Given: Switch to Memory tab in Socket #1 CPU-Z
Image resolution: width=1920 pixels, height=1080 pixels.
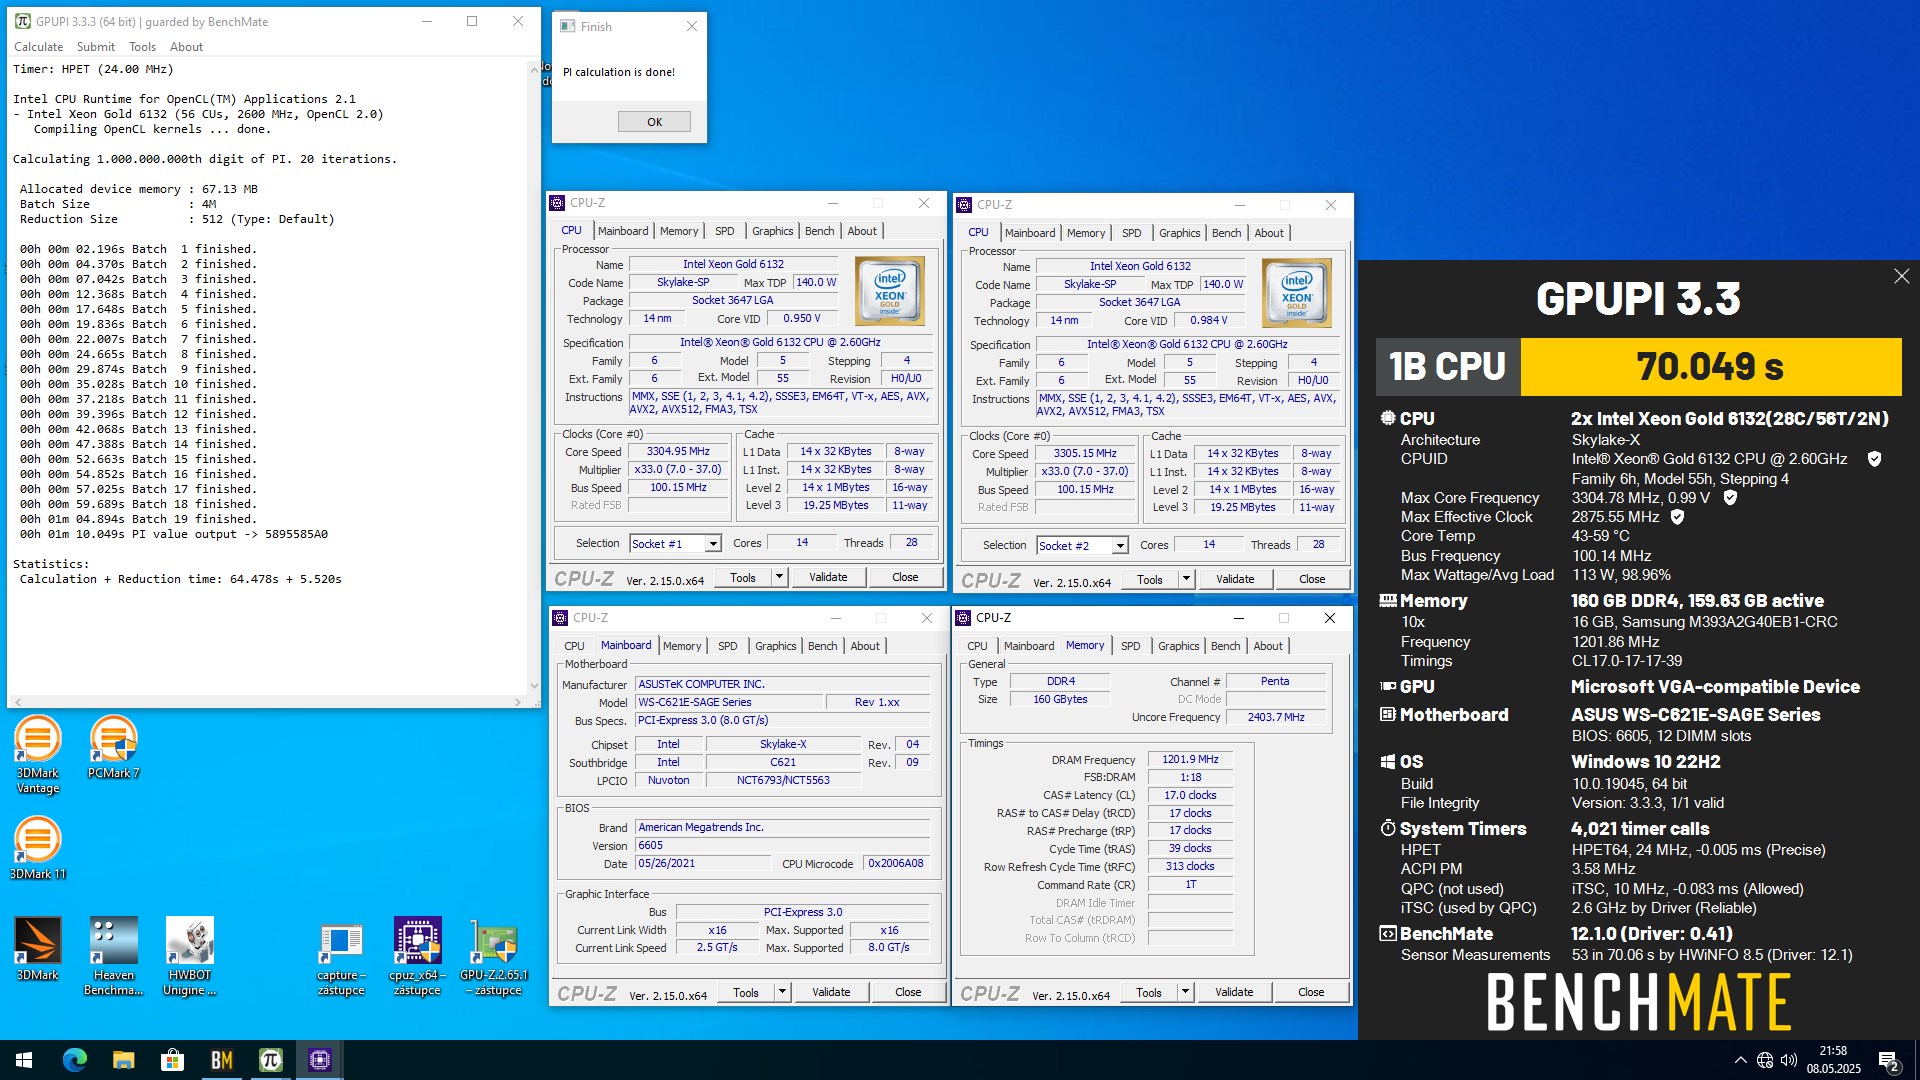Looking at the screenshot, I should pyautogui.click(x=679, y=231).
